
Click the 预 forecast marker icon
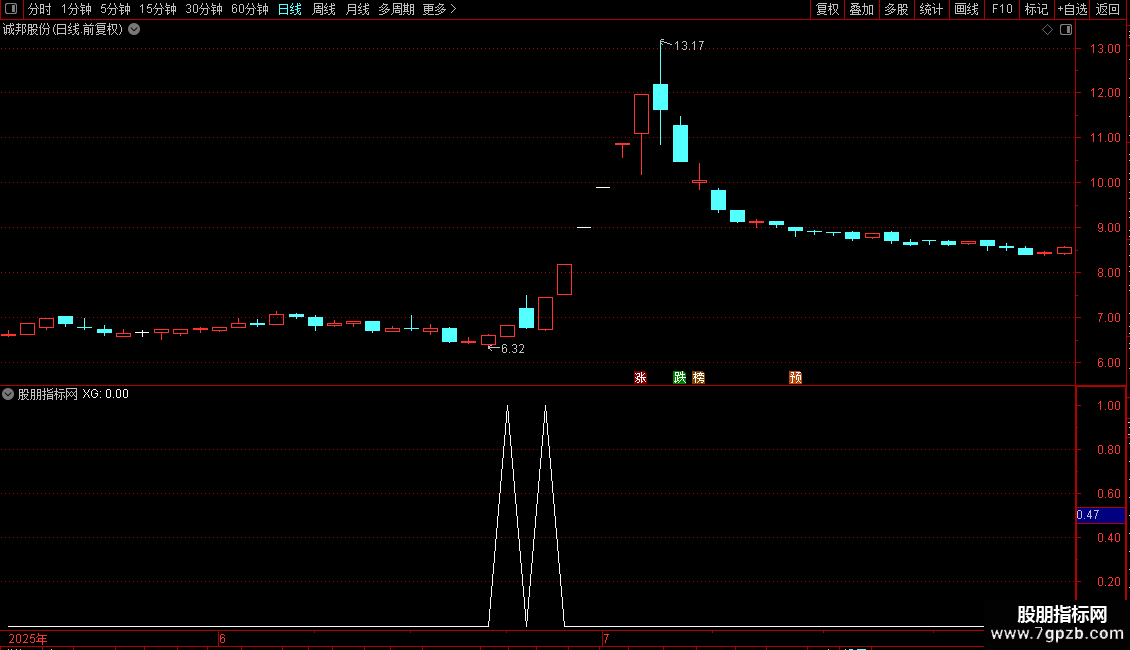click(795, 378)
